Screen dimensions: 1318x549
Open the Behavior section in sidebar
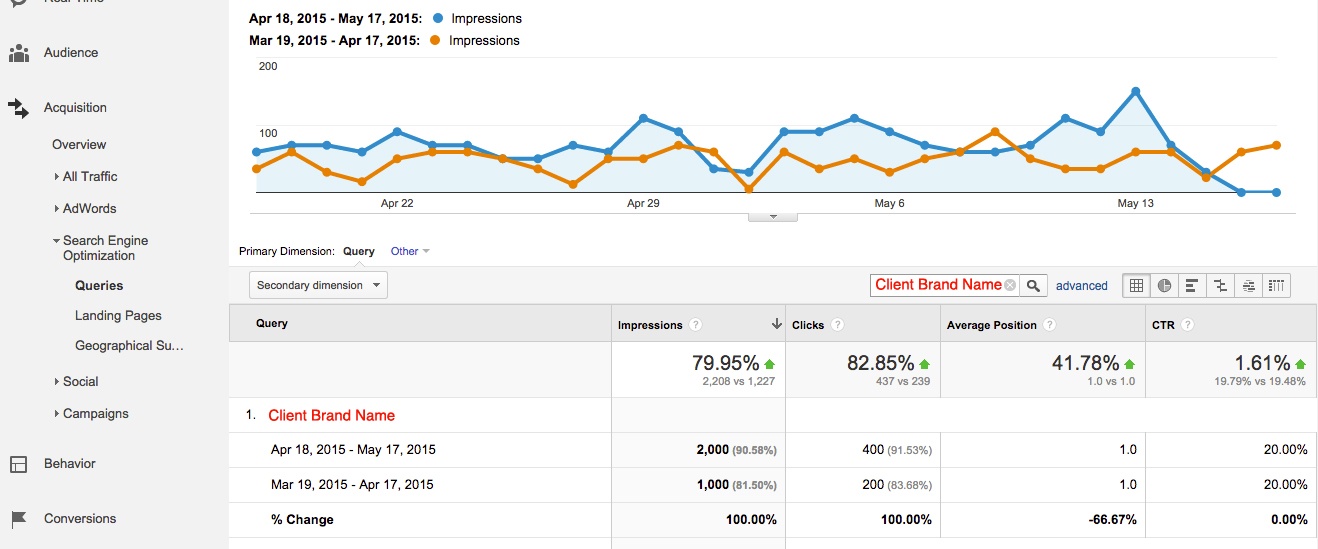pyautogui.click(x=69, y=463)
